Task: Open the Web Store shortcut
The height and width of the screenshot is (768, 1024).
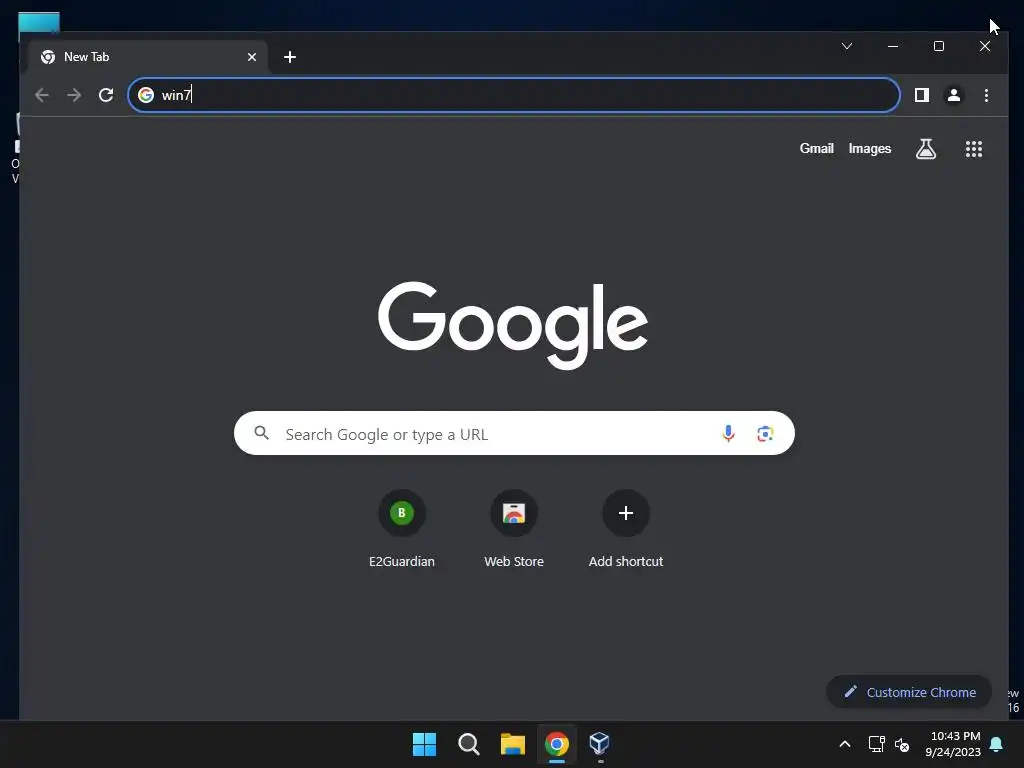Action: coord(514,528)
